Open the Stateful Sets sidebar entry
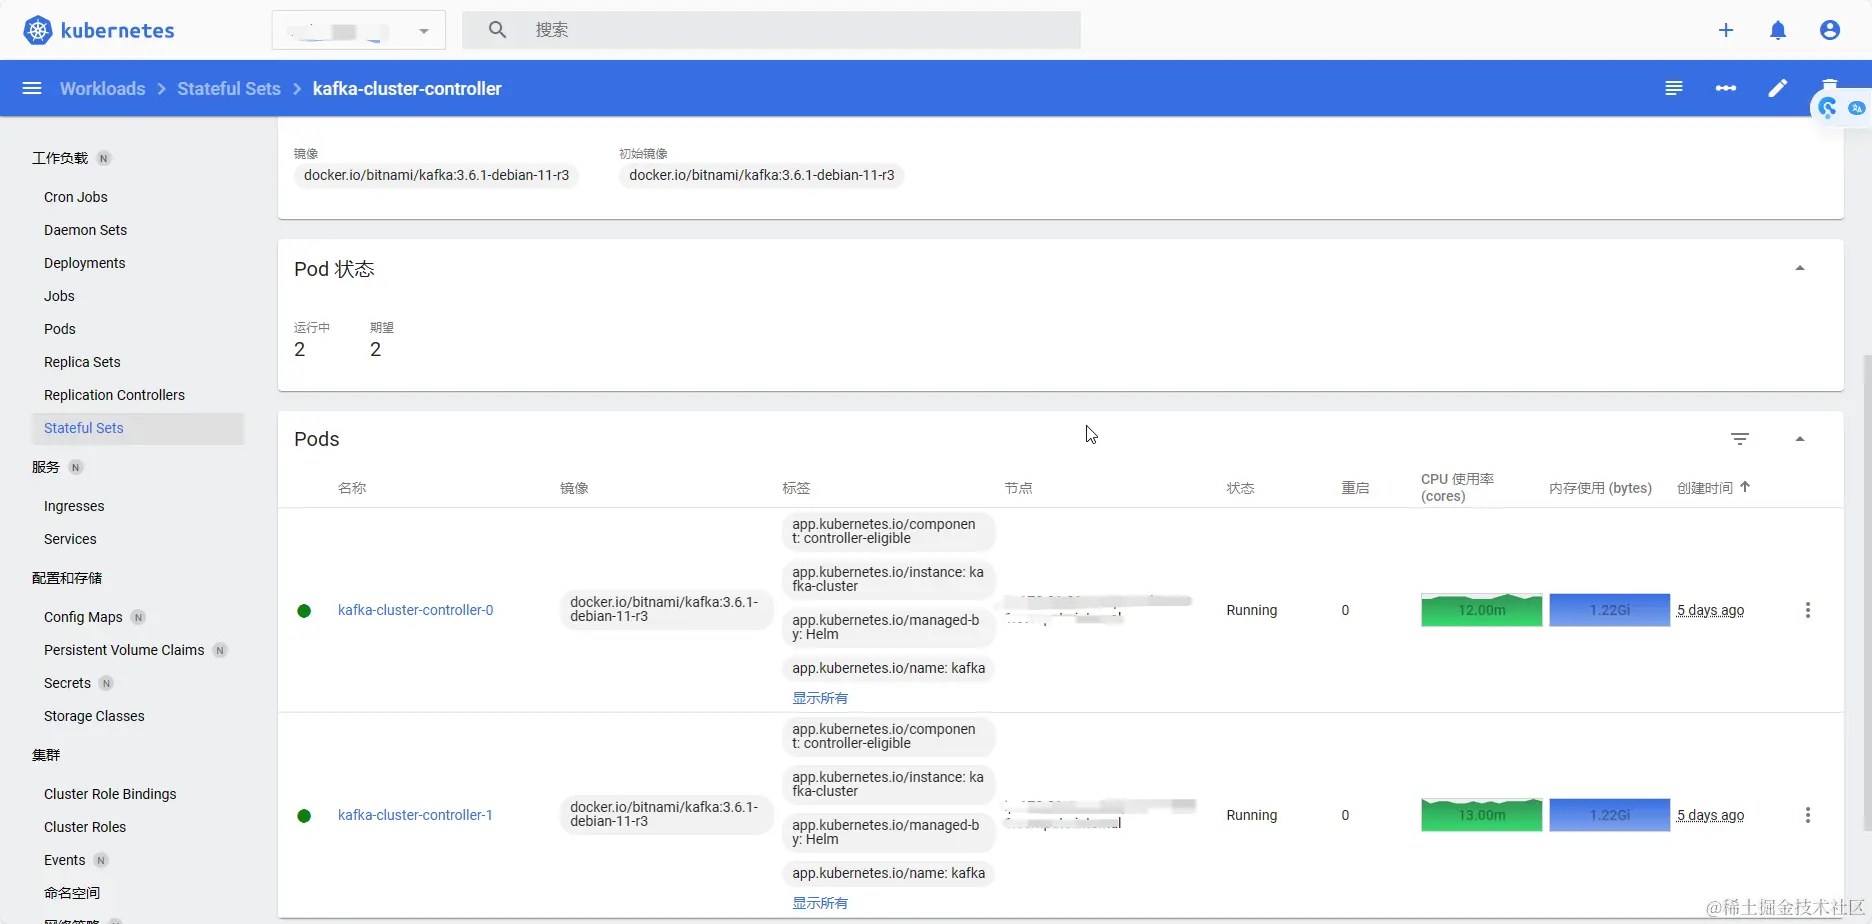This screenshot has width=1872, height=924. point(84,427)
